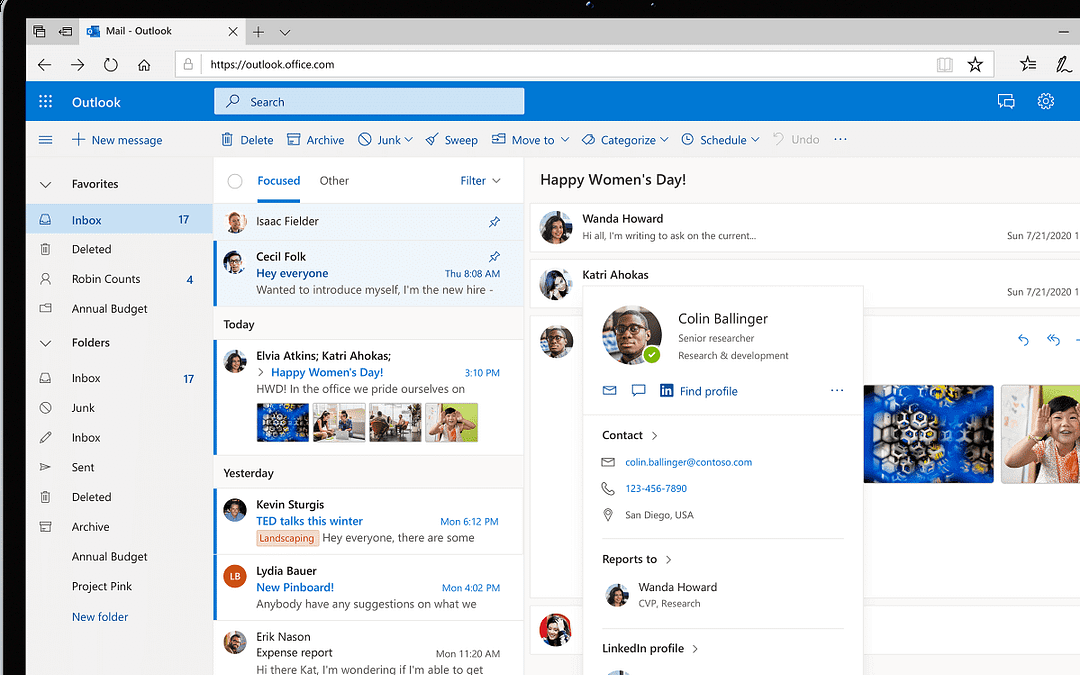Screen dimensions: 1080x675
Task: Open laughing child attachment thumbnail in list
Action: tap(451, 422)
